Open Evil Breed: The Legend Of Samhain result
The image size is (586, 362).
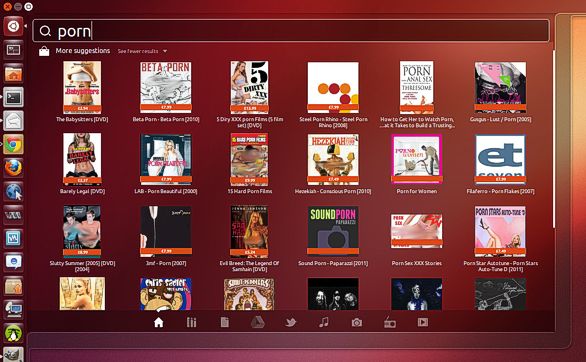[249, 239]
